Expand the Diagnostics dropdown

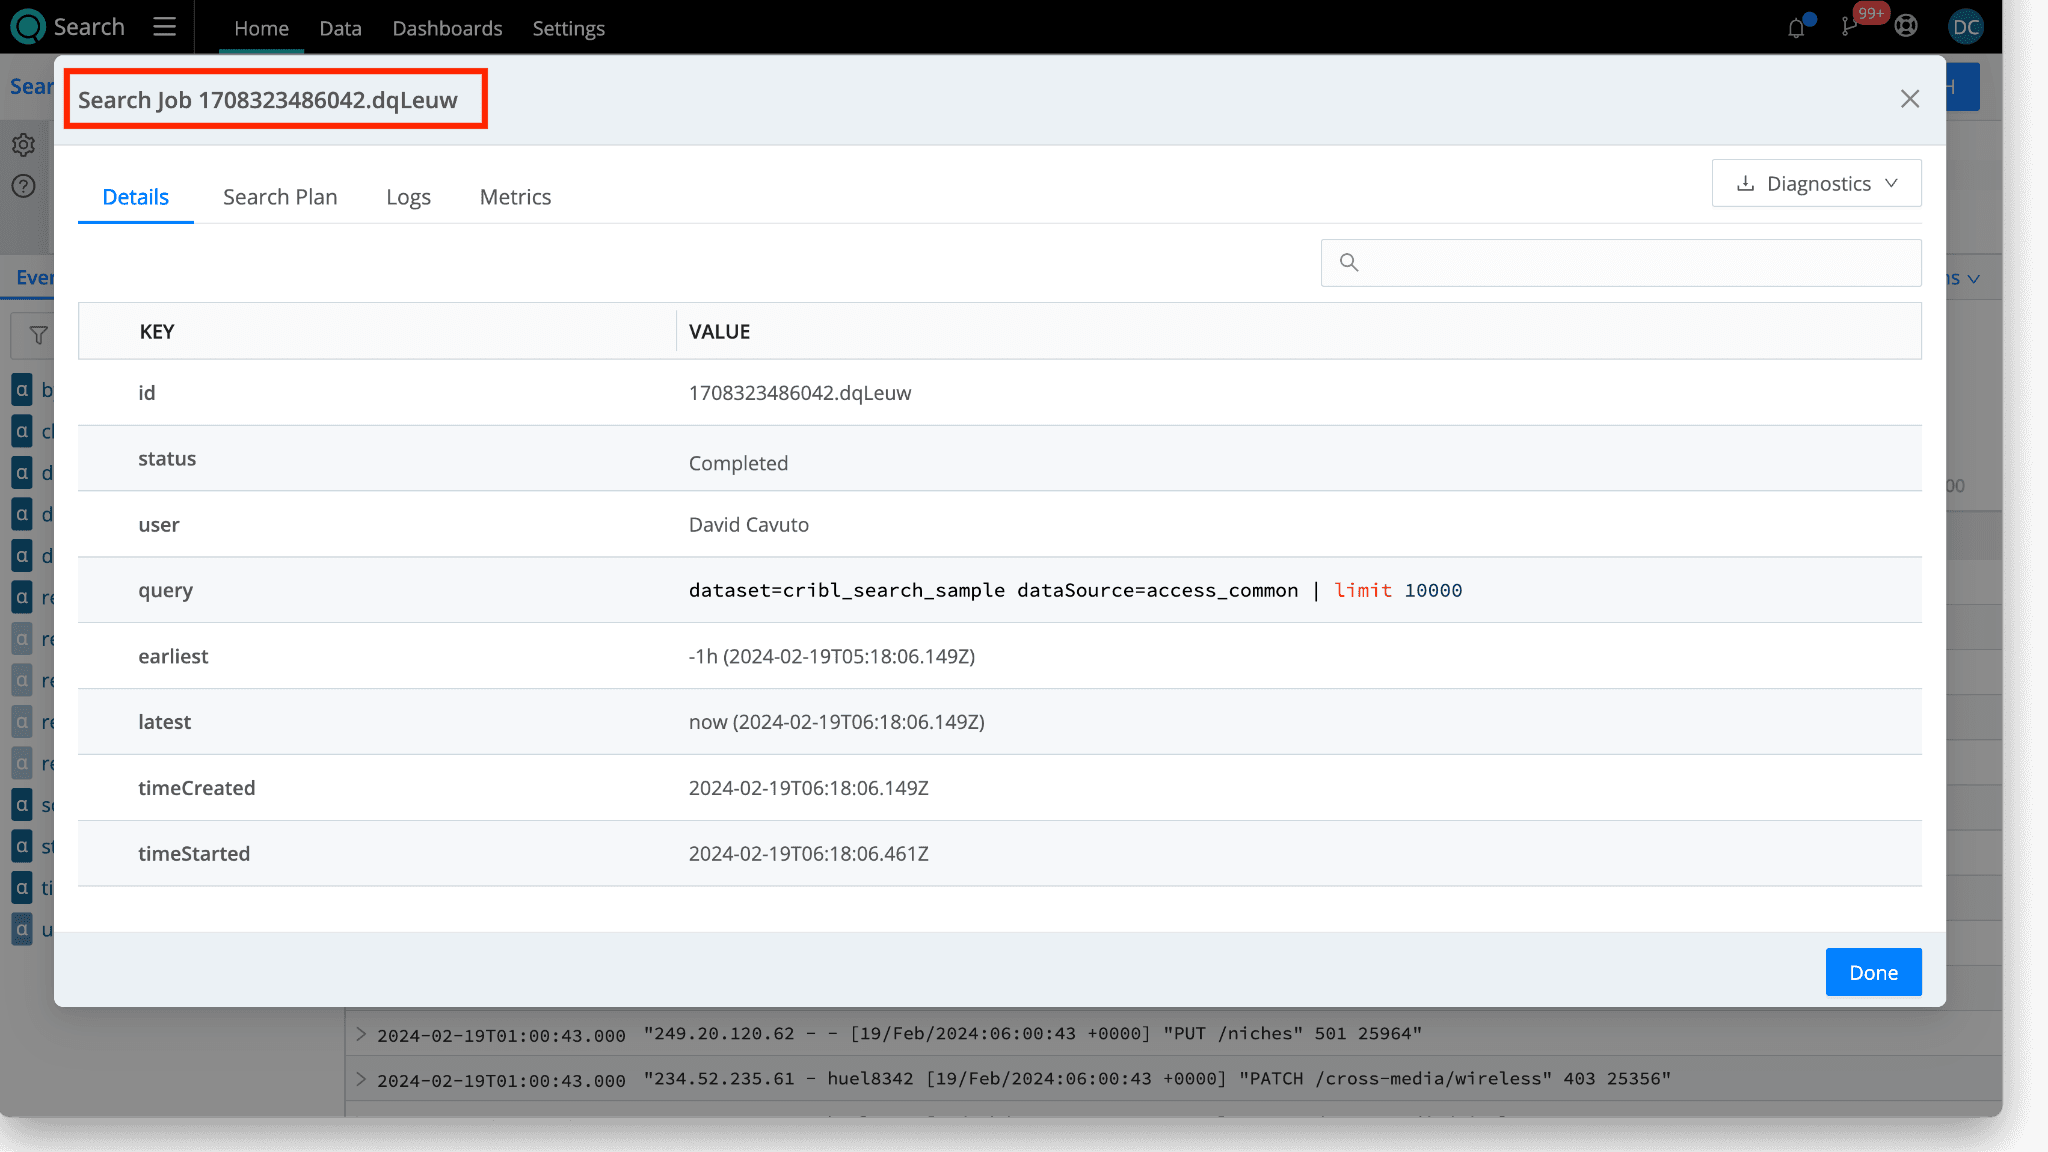click(x=1816, y=183)
